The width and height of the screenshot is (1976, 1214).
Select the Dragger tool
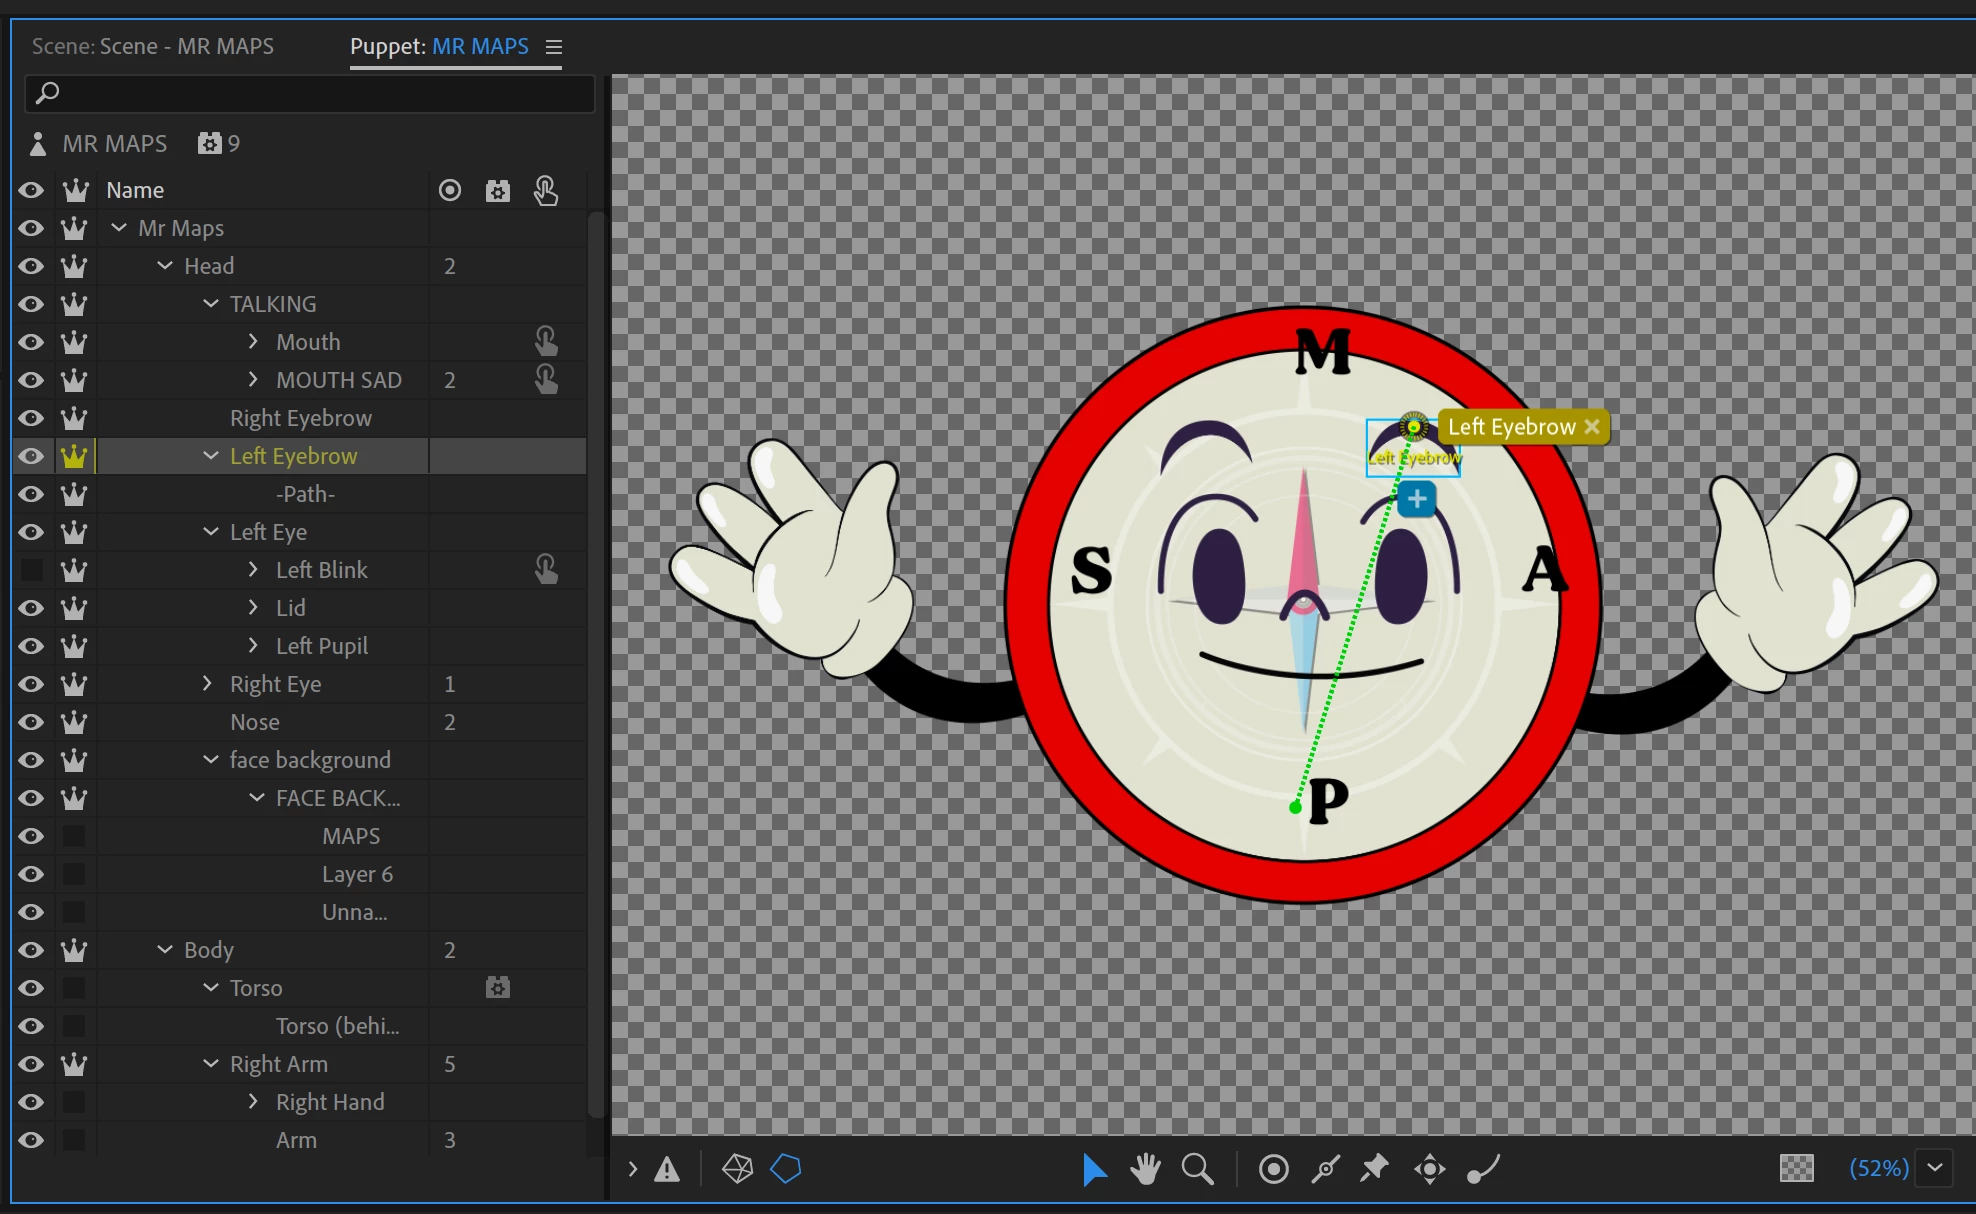tap(1429, 1169)
